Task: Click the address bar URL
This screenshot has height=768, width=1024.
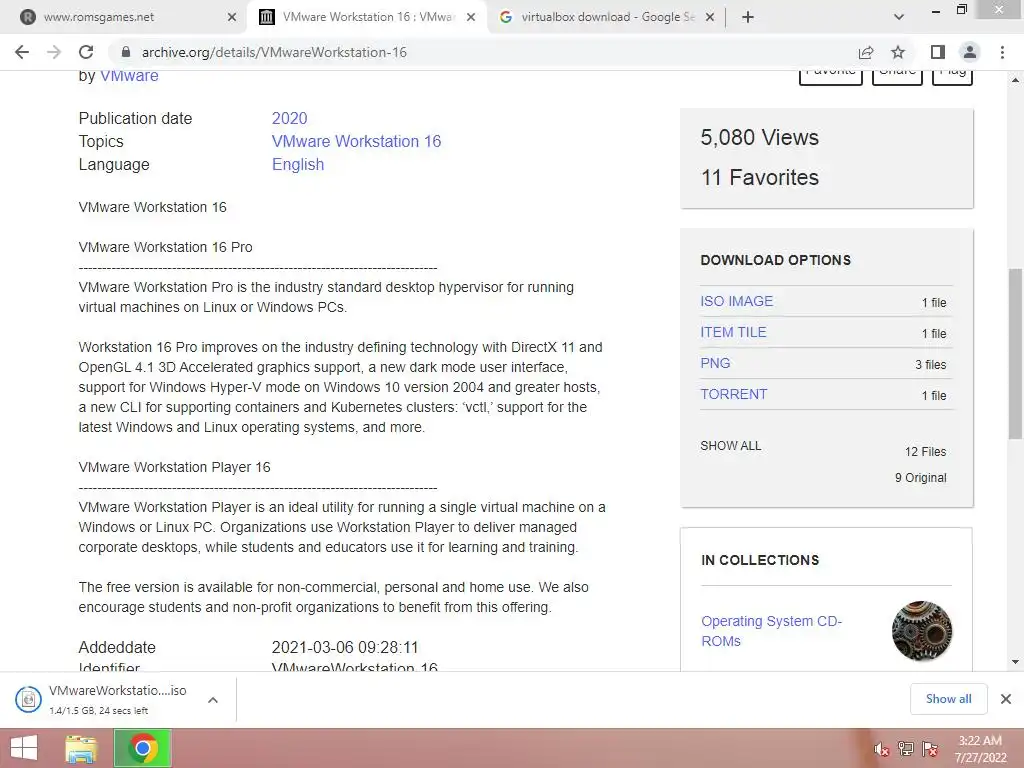Action: 274,52
